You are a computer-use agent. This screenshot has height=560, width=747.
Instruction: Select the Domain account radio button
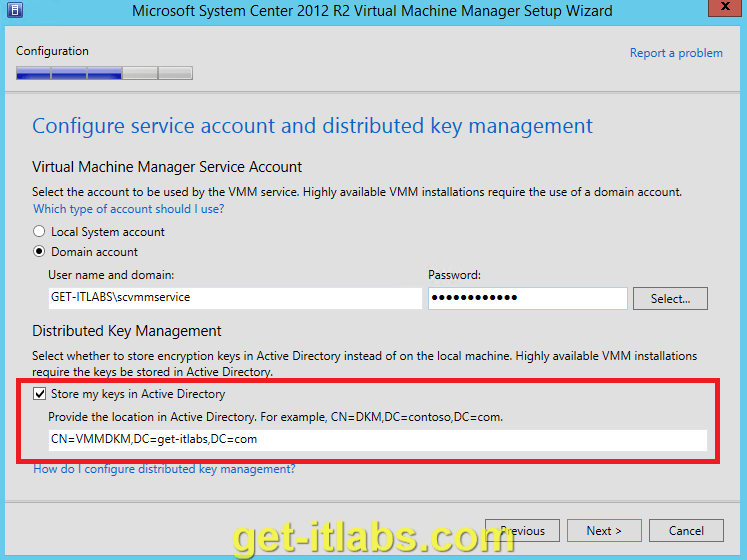pos(39,252)
